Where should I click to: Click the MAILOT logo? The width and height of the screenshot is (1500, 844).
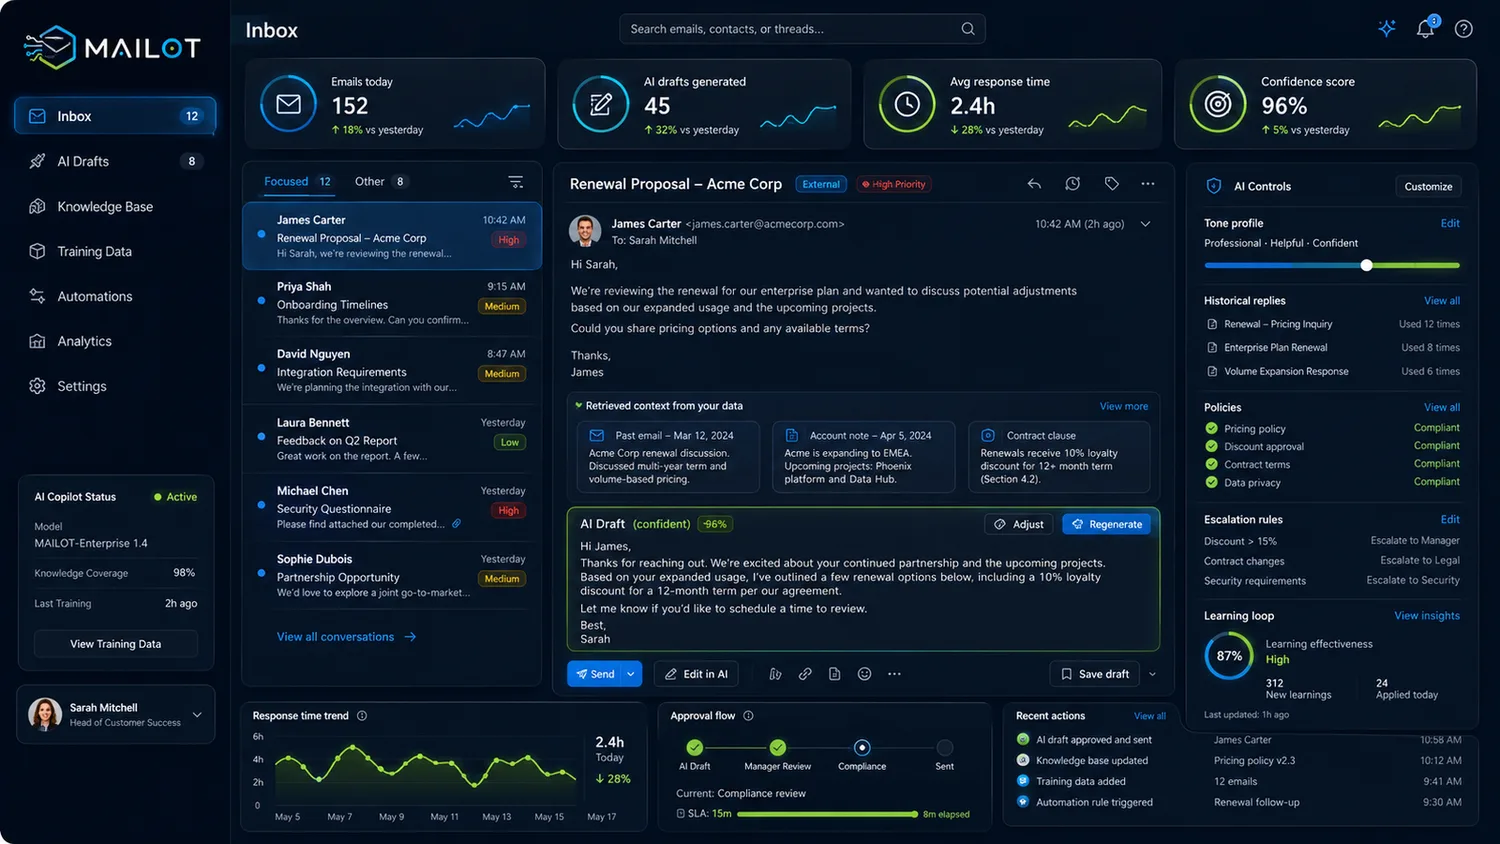pyautogui.click(x=112, y=47)
